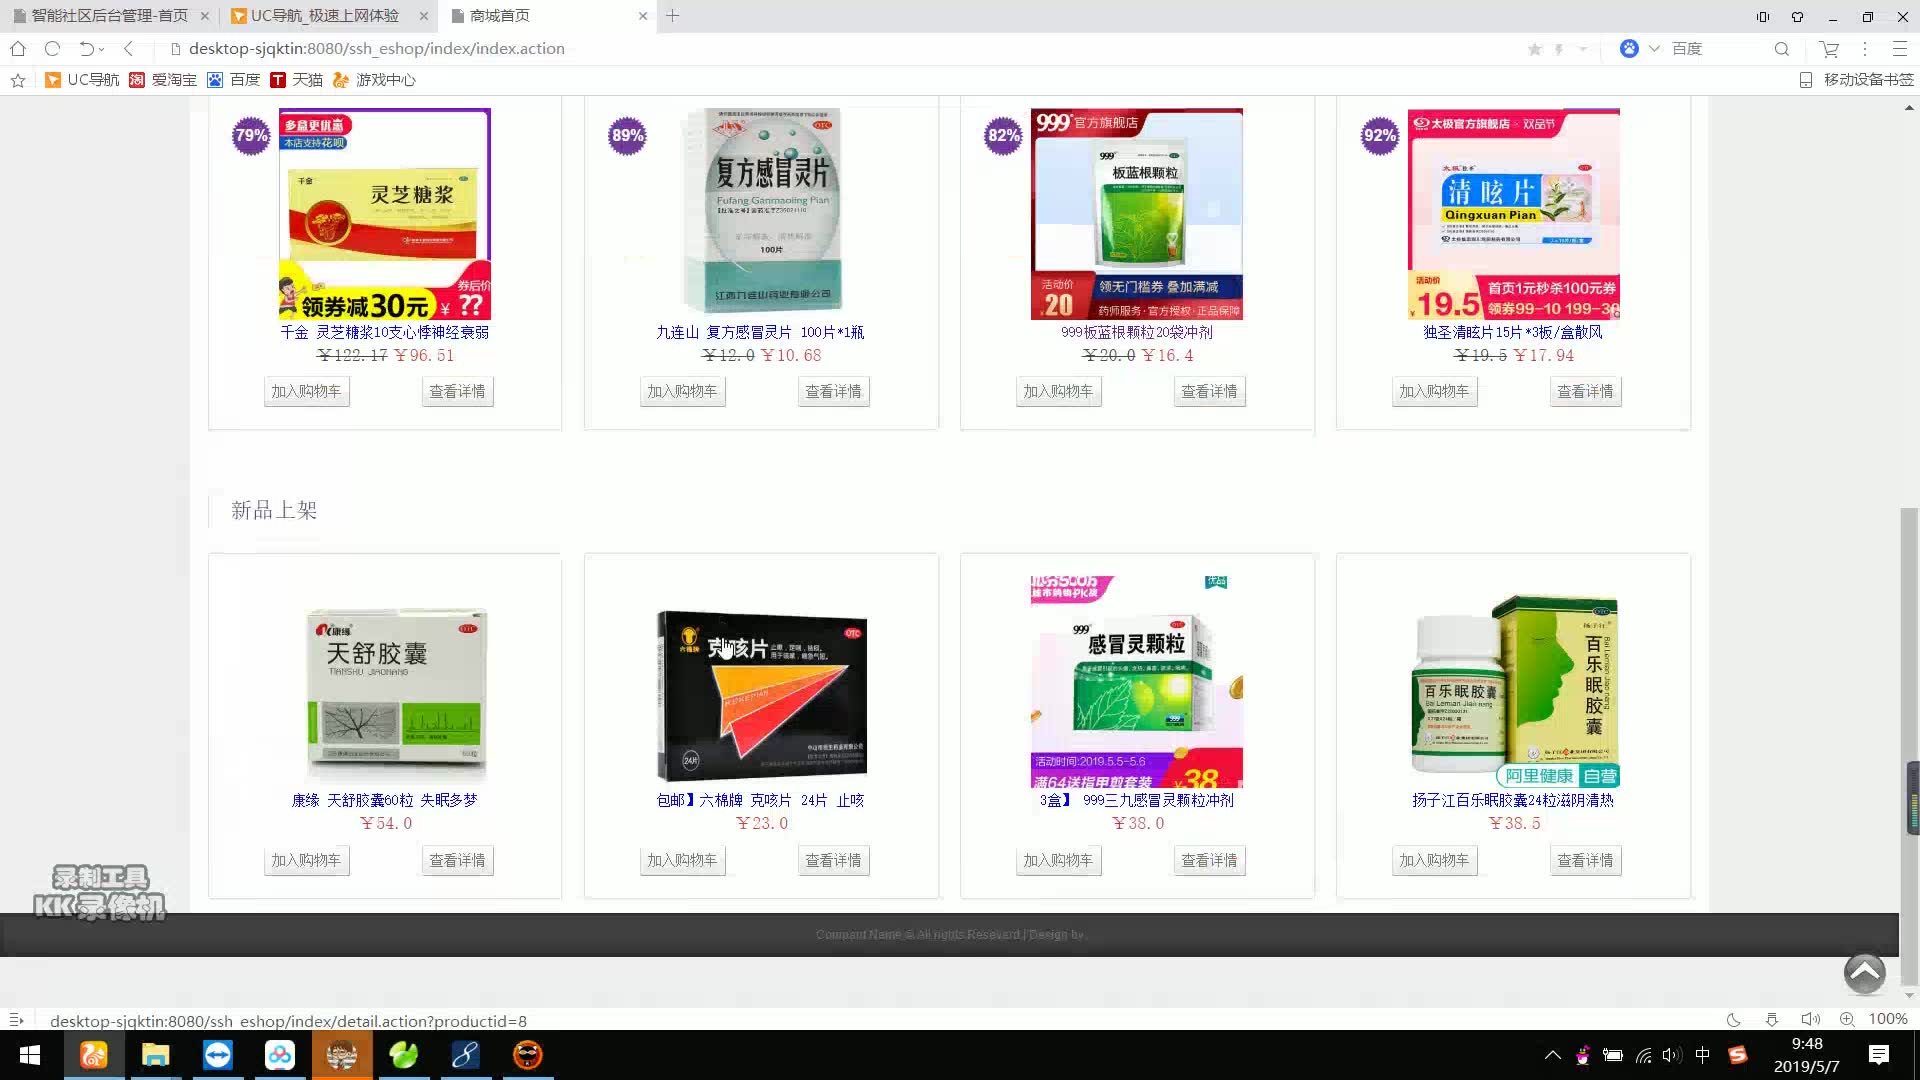Screen dimensions: 1920x1080
Task: Open 扬子江百乐眠胶囊24粒 link
Action: tap(1513, 800)
